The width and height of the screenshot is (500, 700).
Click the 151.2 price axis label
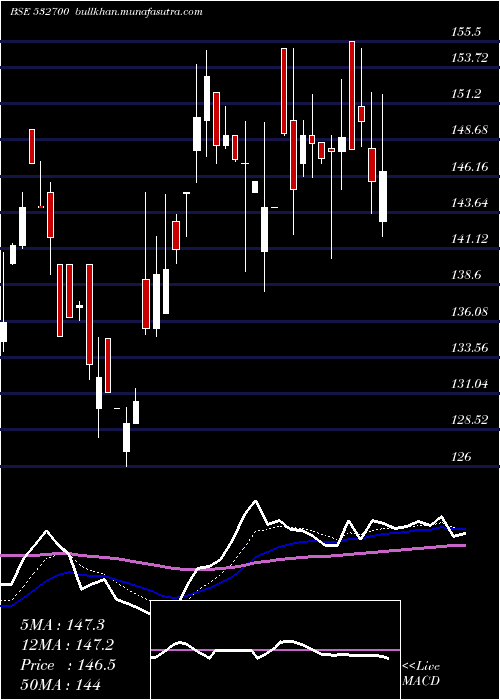point(467,94)
